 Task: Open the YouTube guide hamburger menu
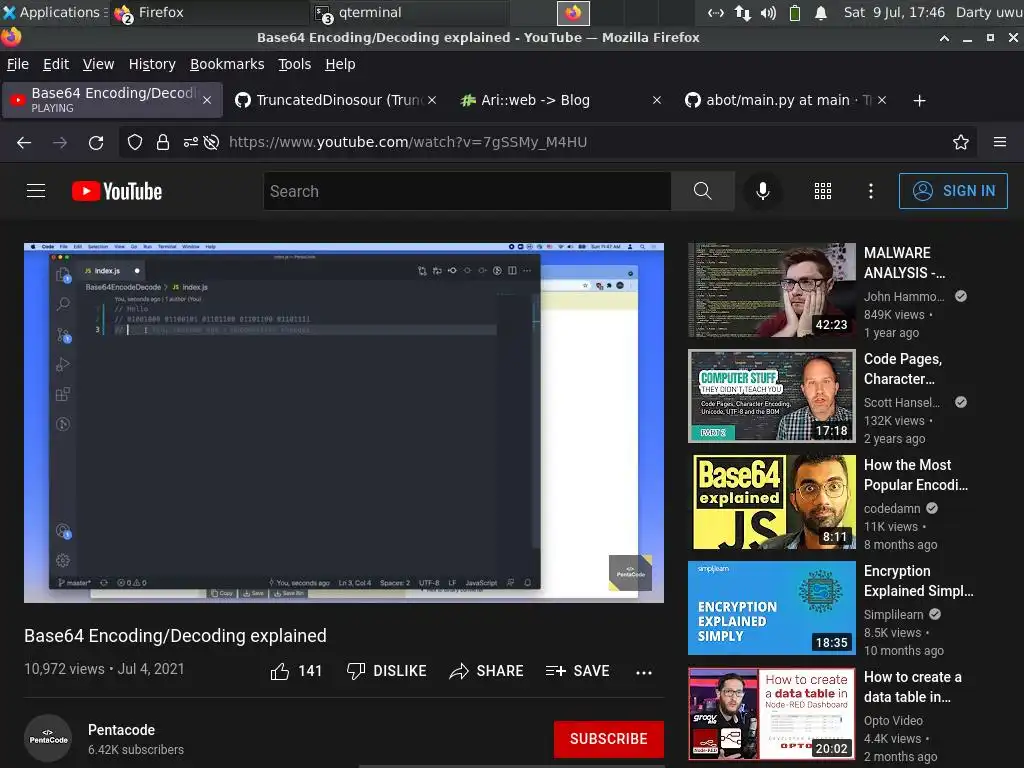pyautogui.click(x=36, y=191)
